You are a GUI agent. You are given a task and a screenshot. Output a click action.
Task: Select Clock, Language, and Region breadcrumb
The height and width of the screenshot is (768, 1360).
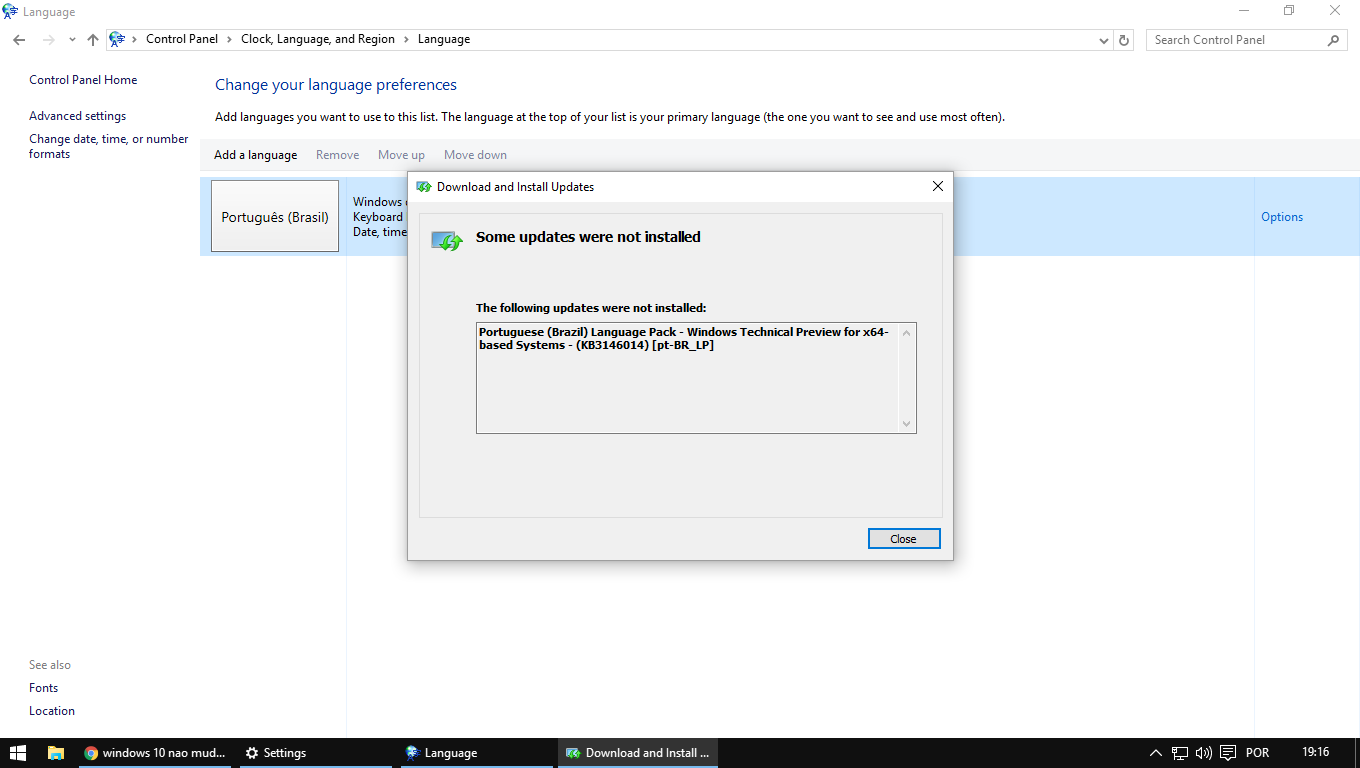[318, 39]
